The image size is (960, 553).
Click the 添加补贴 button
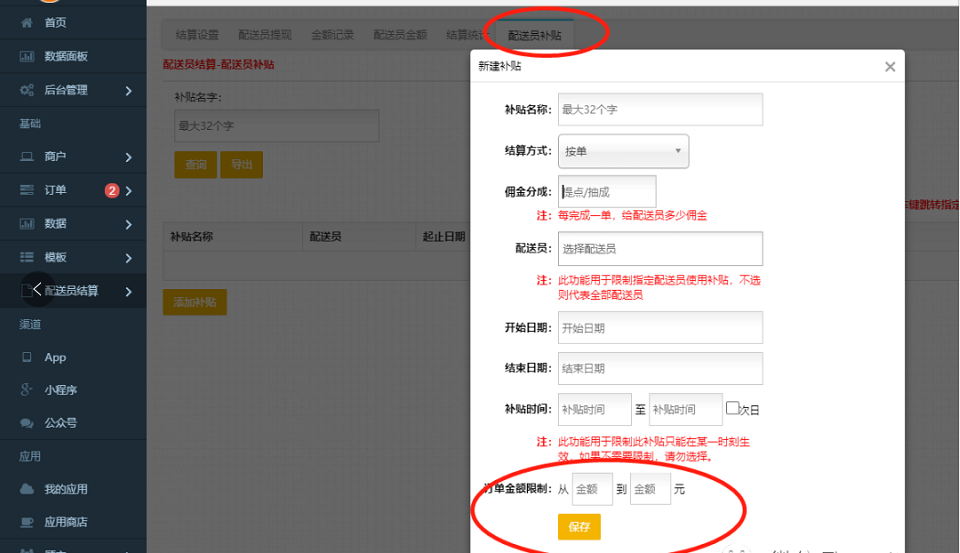click(x=195, y=302)
